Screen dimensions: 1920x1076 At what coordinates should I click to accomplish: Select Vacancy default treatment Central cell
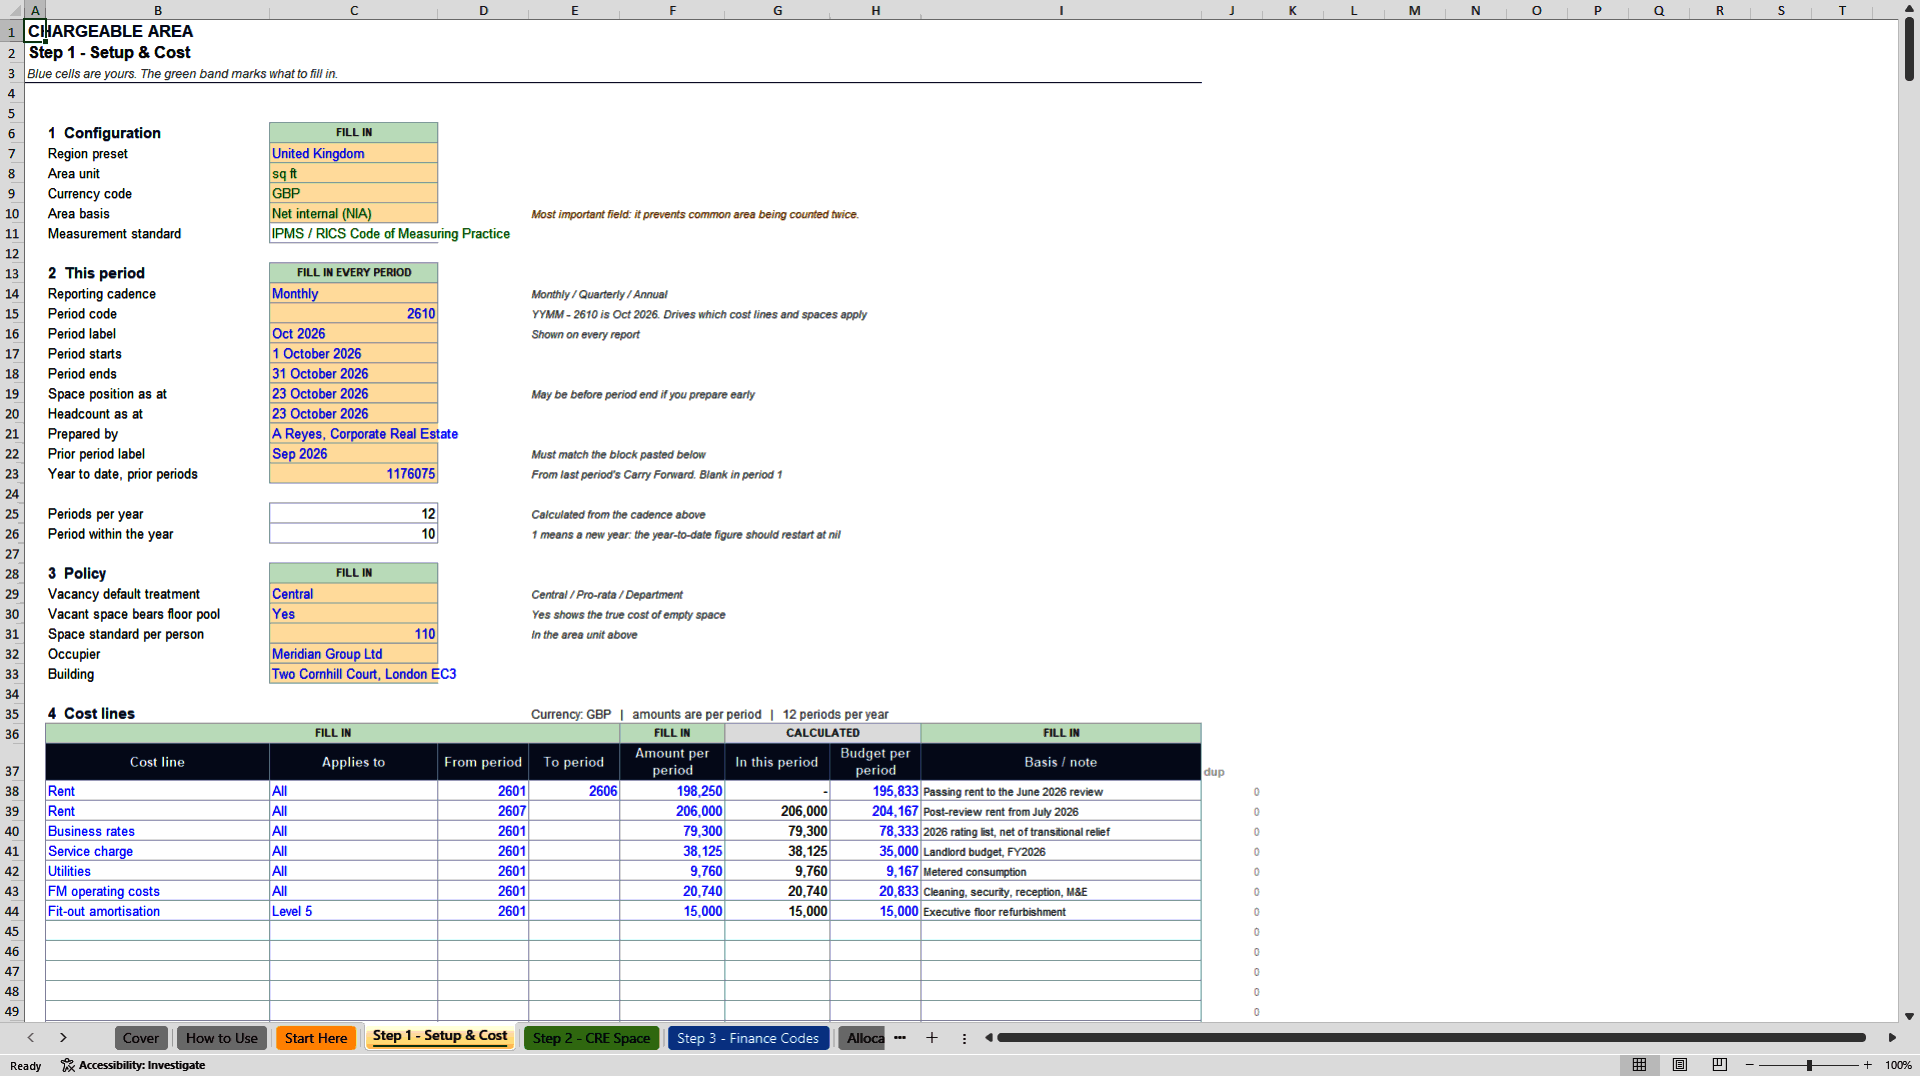[x=353, y=593]
